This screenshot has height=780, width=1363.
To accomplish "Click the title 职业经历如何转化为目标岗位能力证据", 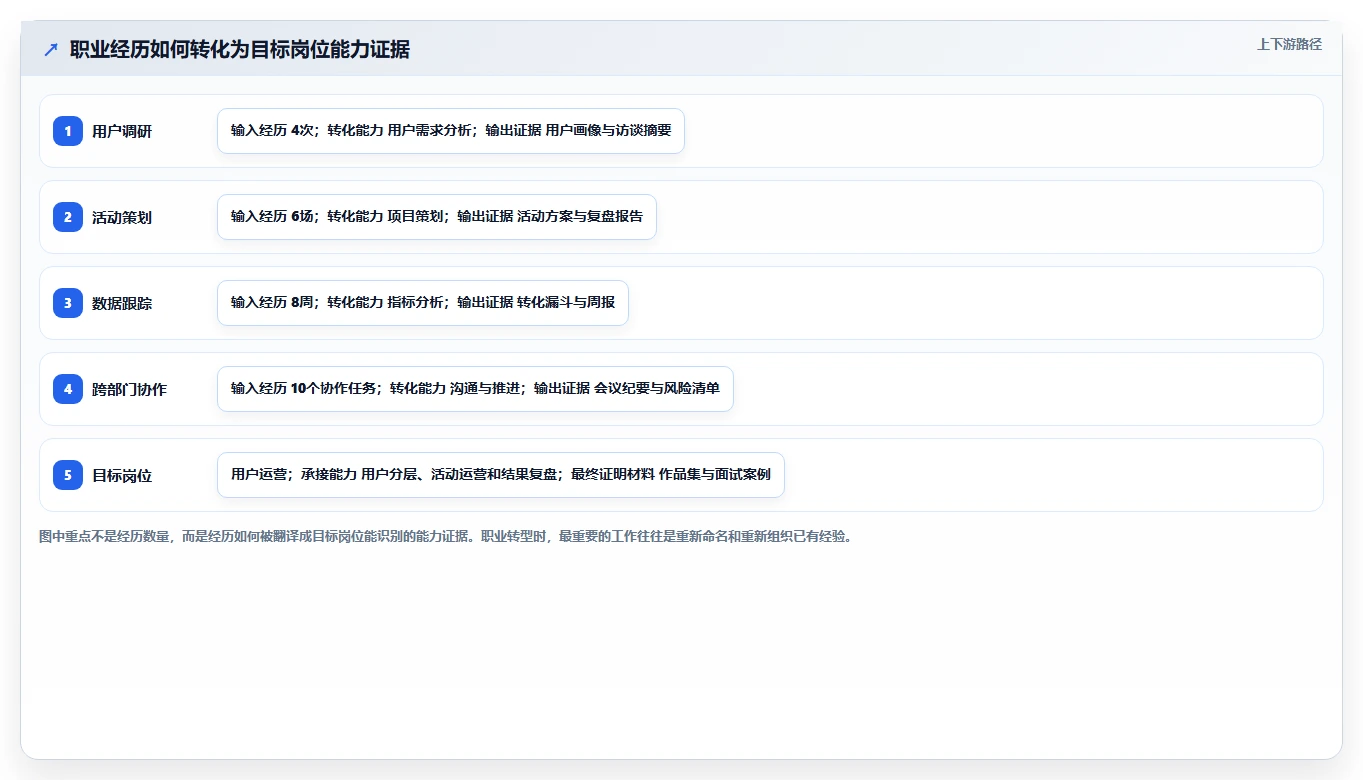I will (240, 50).
